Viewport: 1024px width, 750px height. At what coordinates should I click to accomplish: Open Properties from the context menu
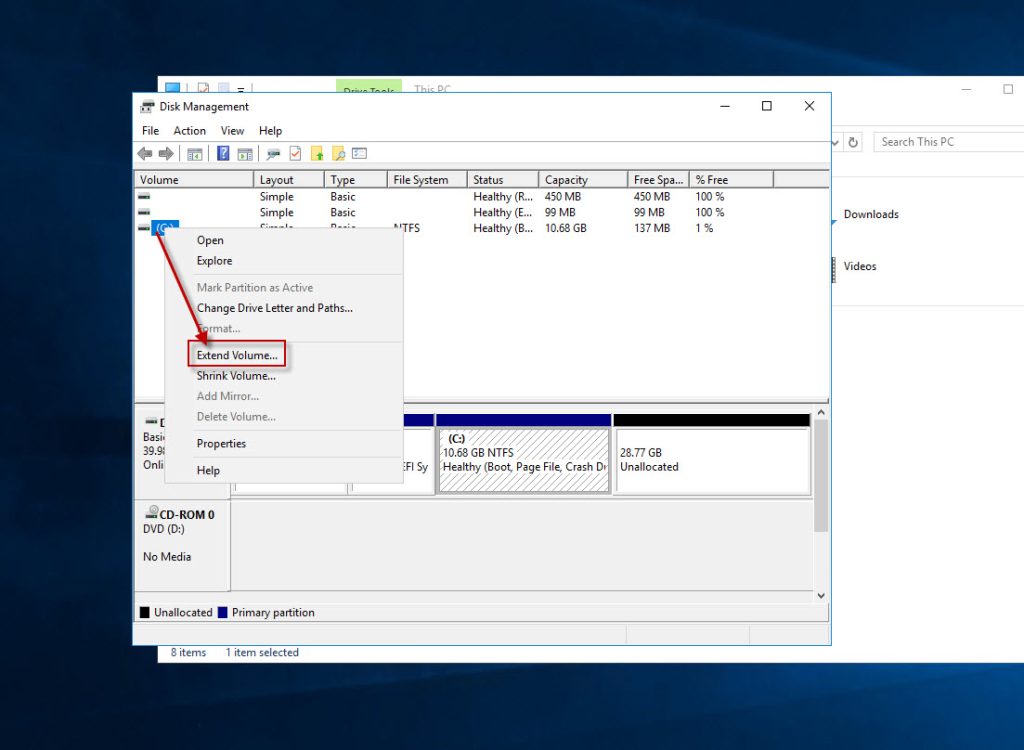point(221,444)
